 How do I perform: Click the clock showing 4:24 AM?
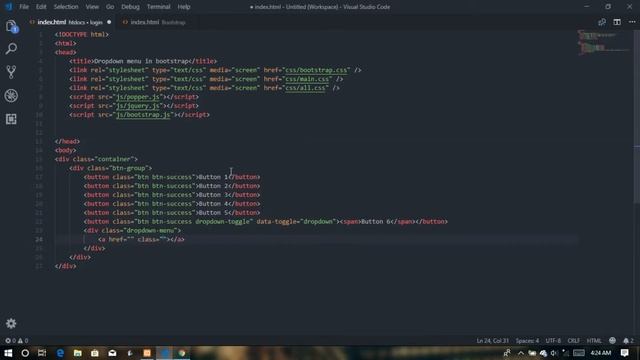[x=600, y=353]
